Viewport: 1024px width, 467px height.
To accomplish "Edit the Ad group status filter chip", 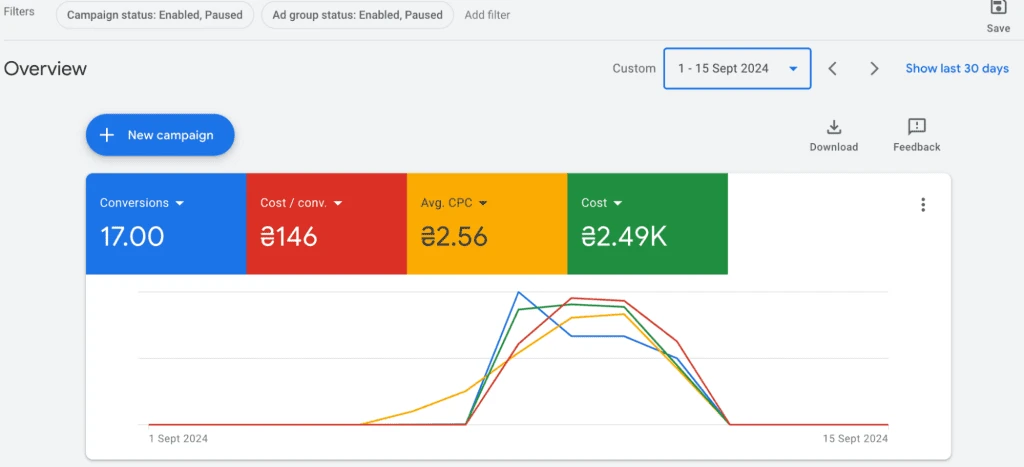I will pyautogui.click(x=357, y=15).
